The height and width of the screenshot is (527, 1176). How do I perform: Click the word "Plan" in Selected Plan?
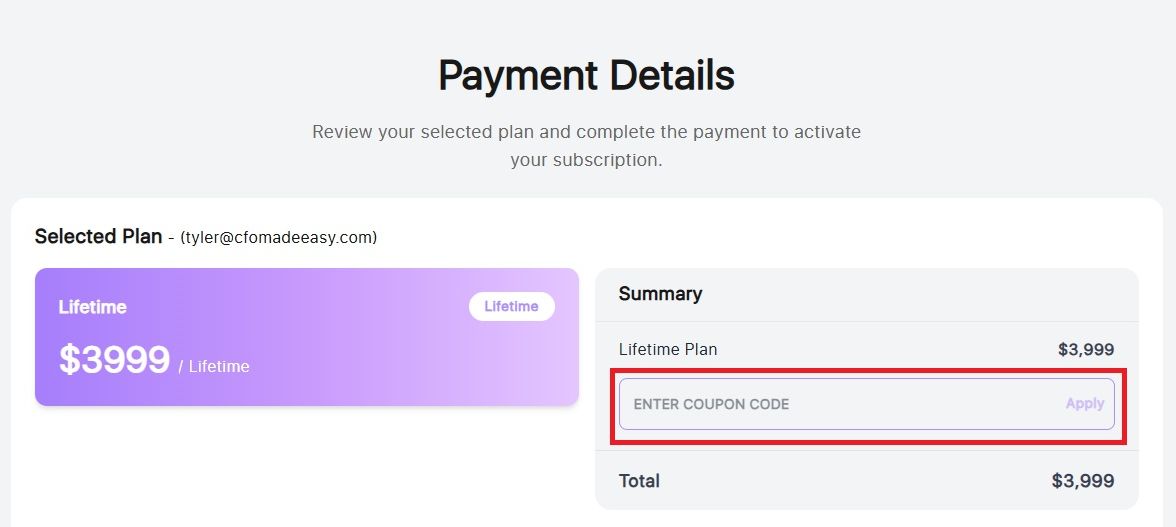click(x=140, y=237)
